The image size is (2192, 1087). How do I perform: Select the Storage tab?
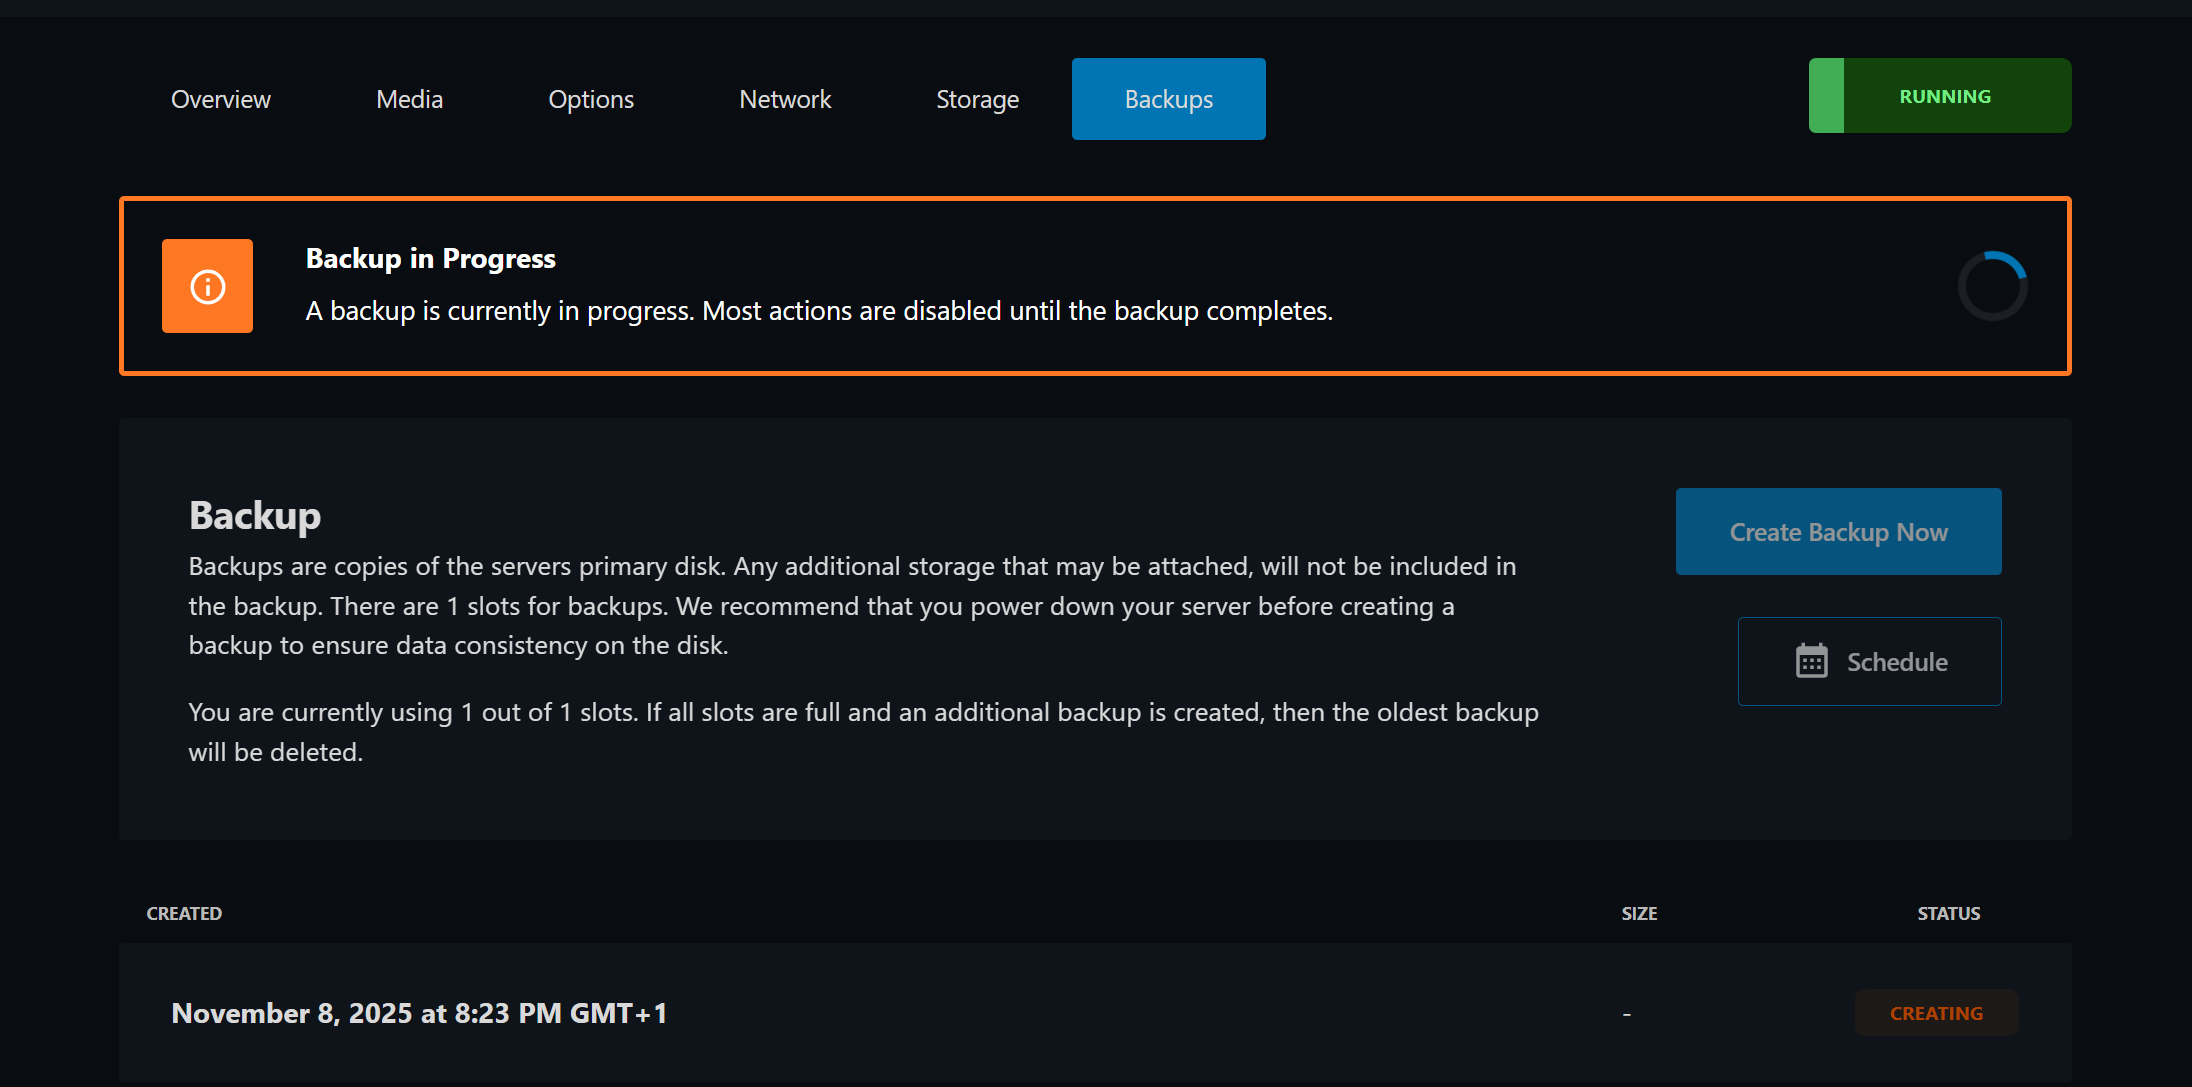tap(977, 99)
